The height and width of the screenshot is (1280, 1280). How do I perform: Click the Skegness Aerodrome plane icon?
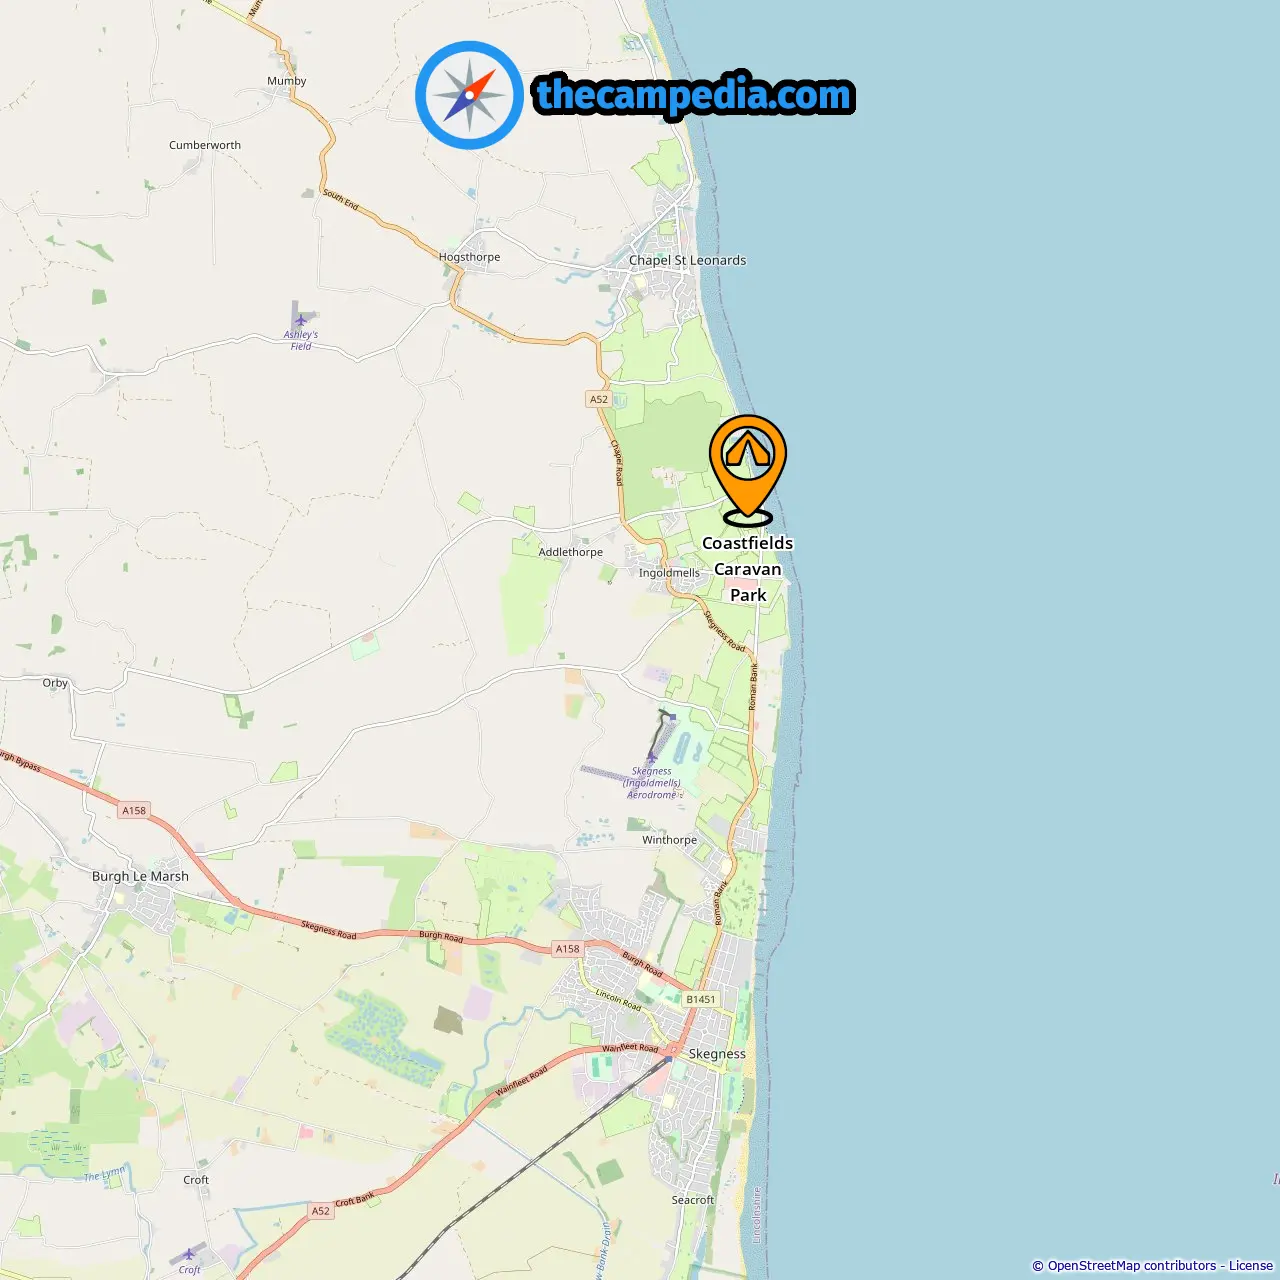[652, 759]
